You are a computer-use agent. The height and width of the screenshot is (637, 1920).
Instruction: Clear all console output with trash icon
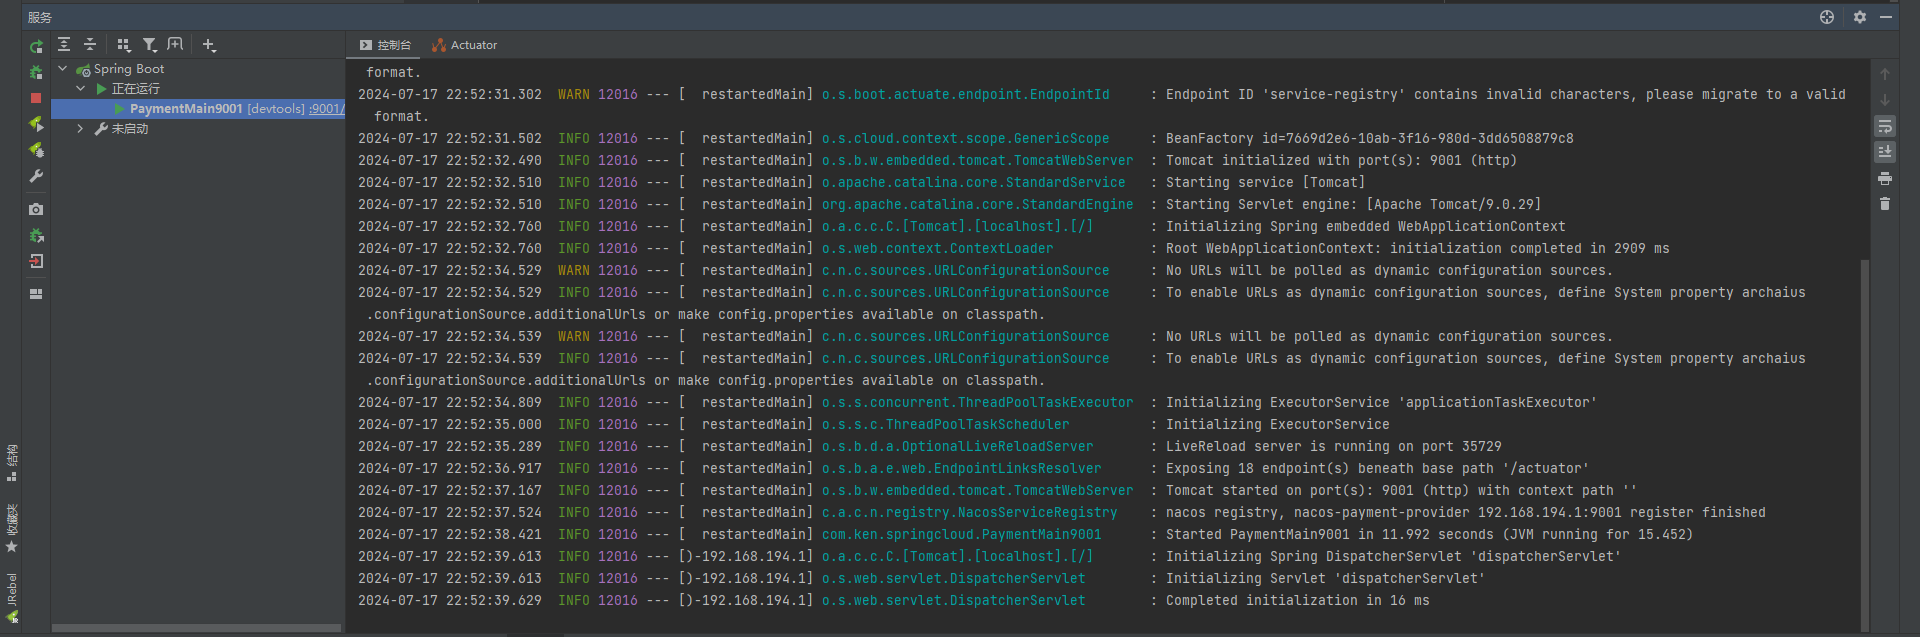pos(1885,204)
